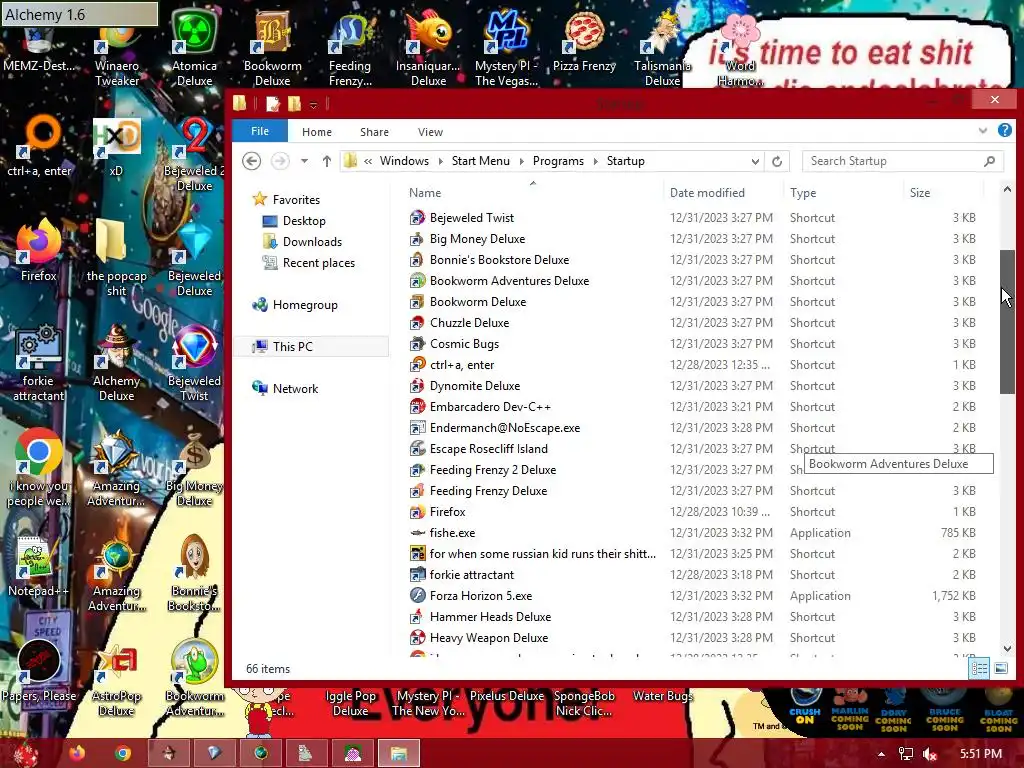Screen dimensions: 1024x768
Task: Switch to the Home ribbon tab
Action: [317, 132]
